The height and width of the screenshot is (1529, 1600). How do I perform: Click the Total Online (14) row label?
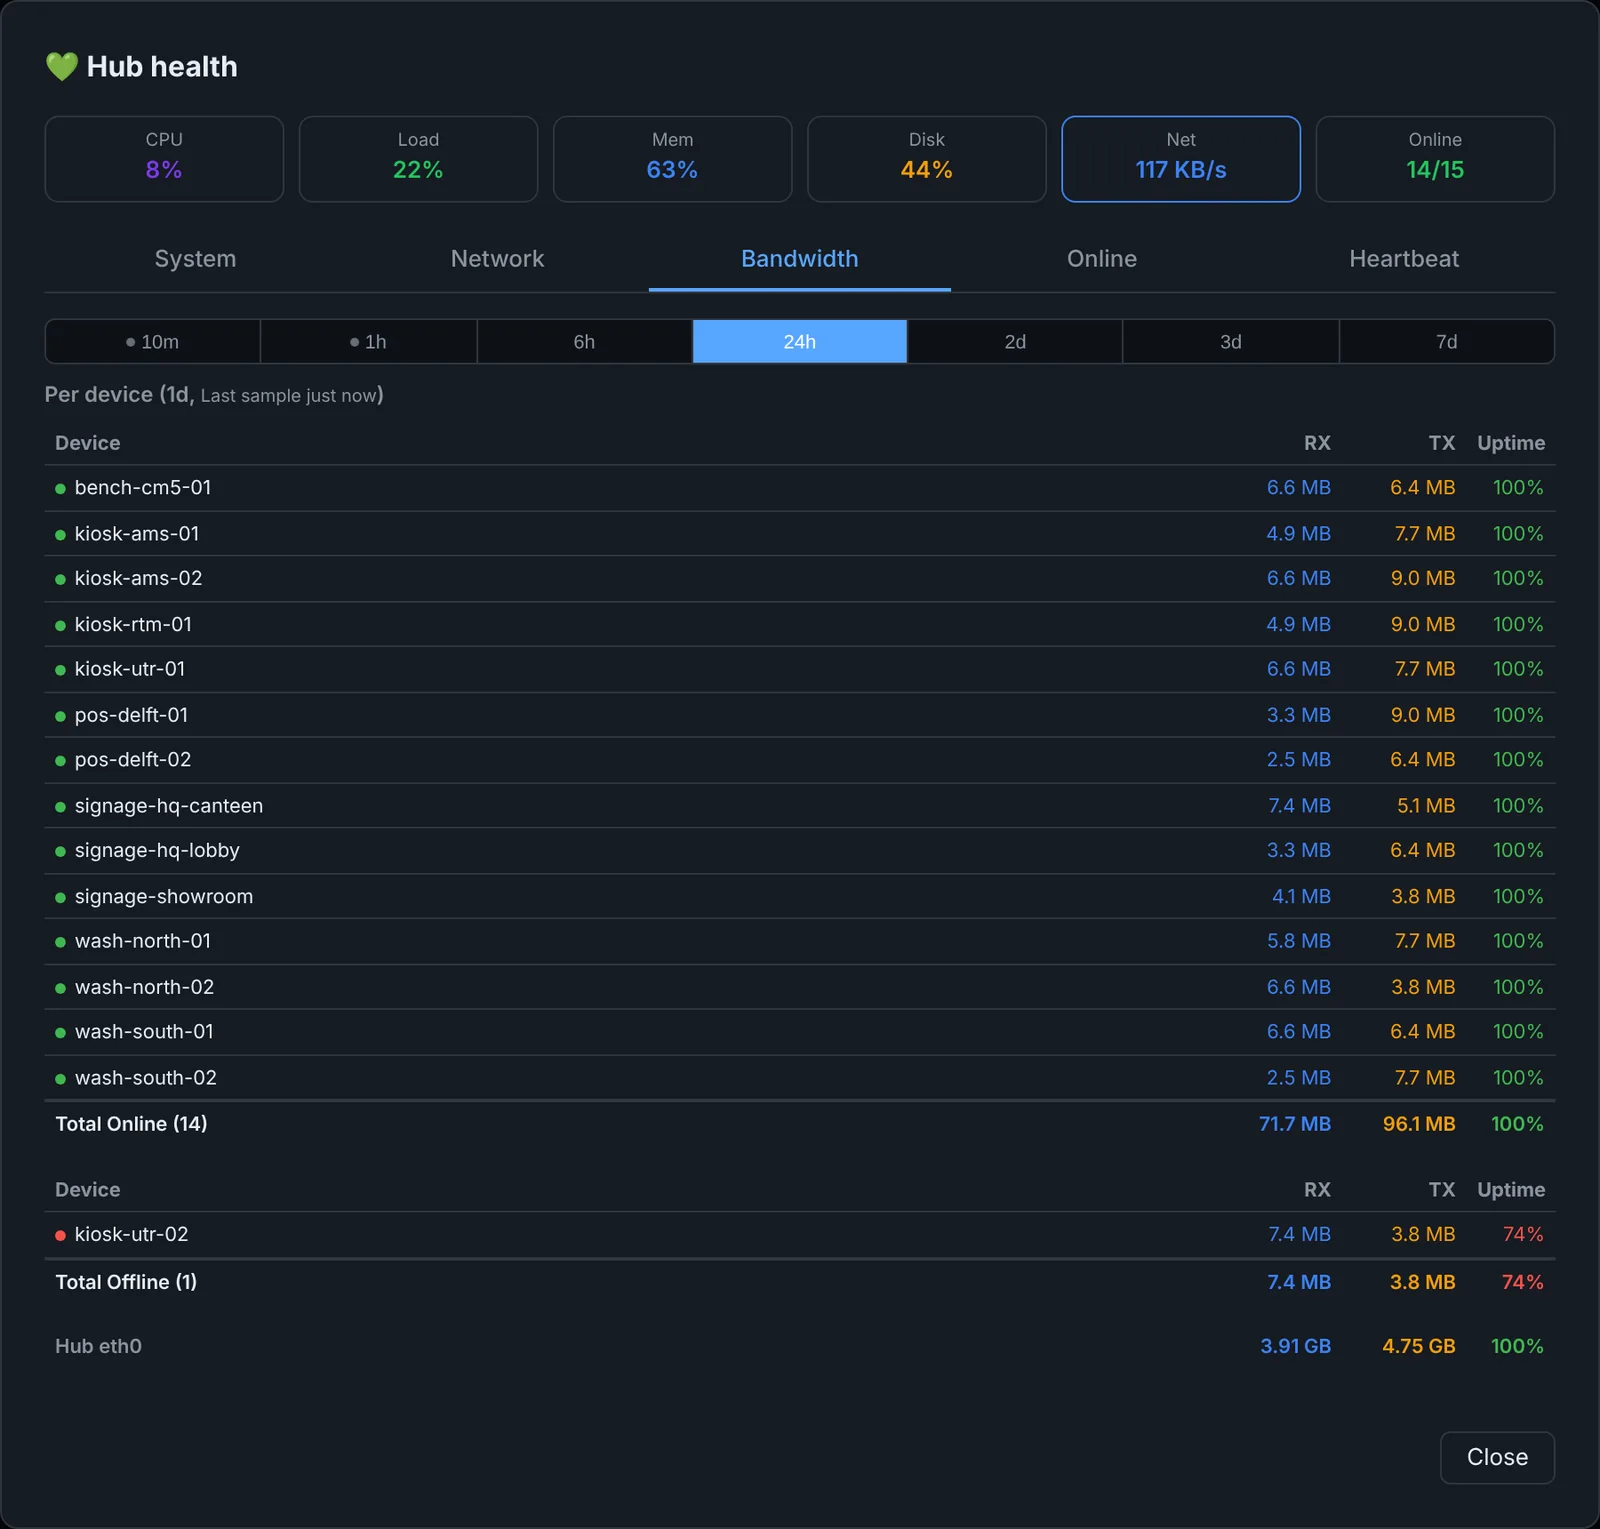click(131, 1124)
